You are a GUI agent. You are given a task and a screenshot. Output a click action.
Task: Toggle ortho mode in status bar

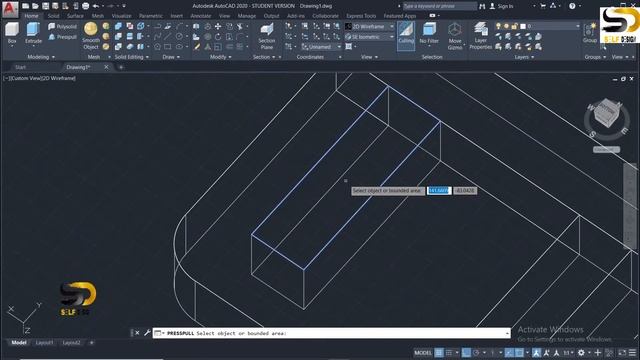point(466,353)
